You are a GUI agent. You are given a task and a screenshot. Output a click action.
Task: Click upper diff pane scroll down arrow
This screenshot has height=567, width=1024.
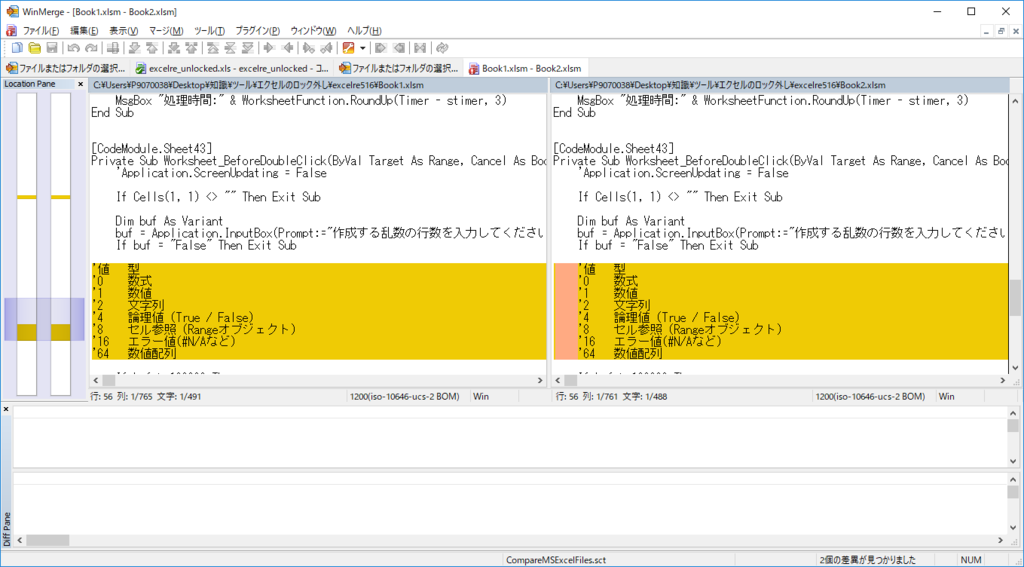(1013, 461)
